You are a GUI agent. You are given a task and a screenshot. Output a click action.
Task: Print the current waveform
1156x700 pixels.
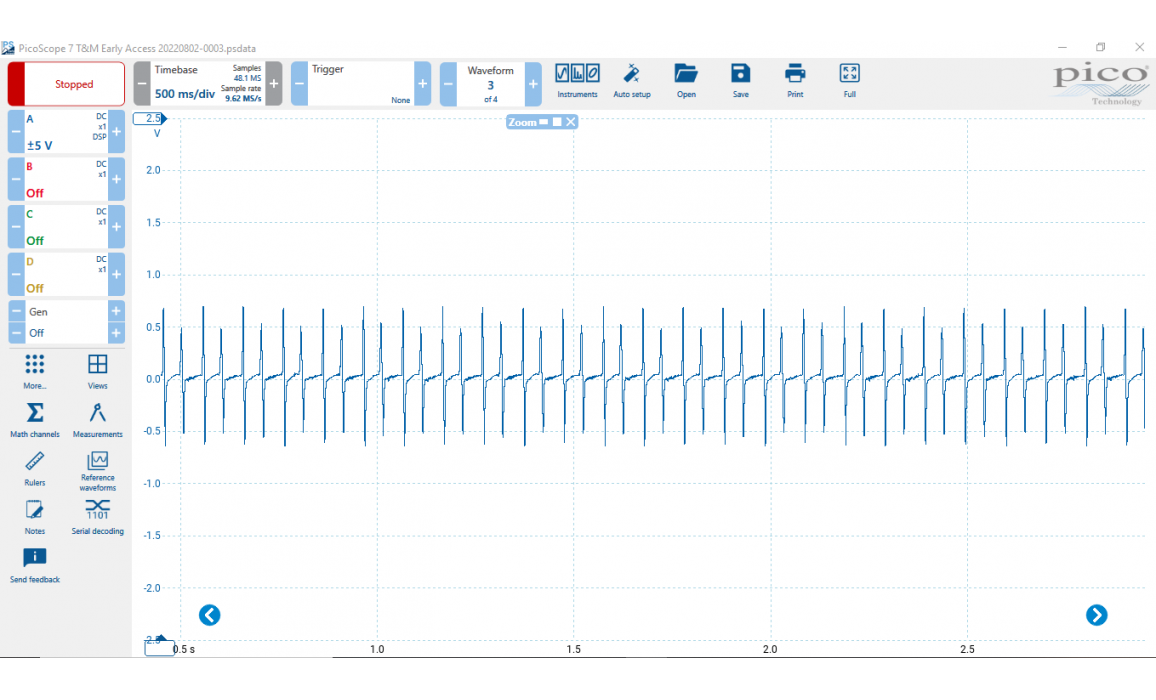[795, 80]
